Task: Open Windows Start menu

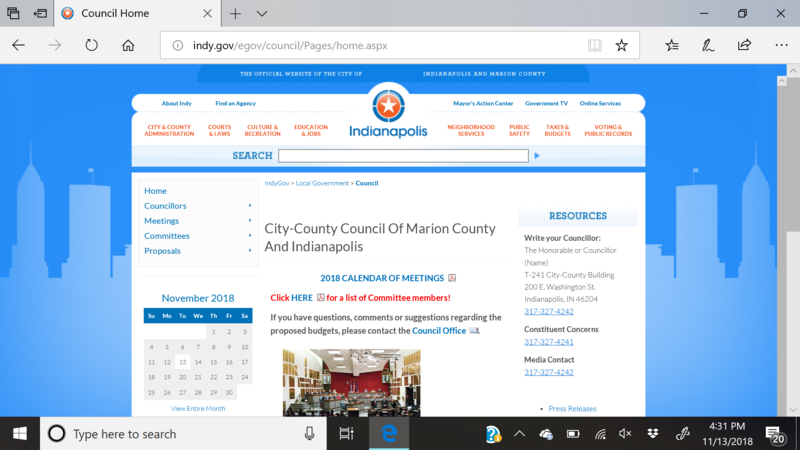Action: coord(20,434)
